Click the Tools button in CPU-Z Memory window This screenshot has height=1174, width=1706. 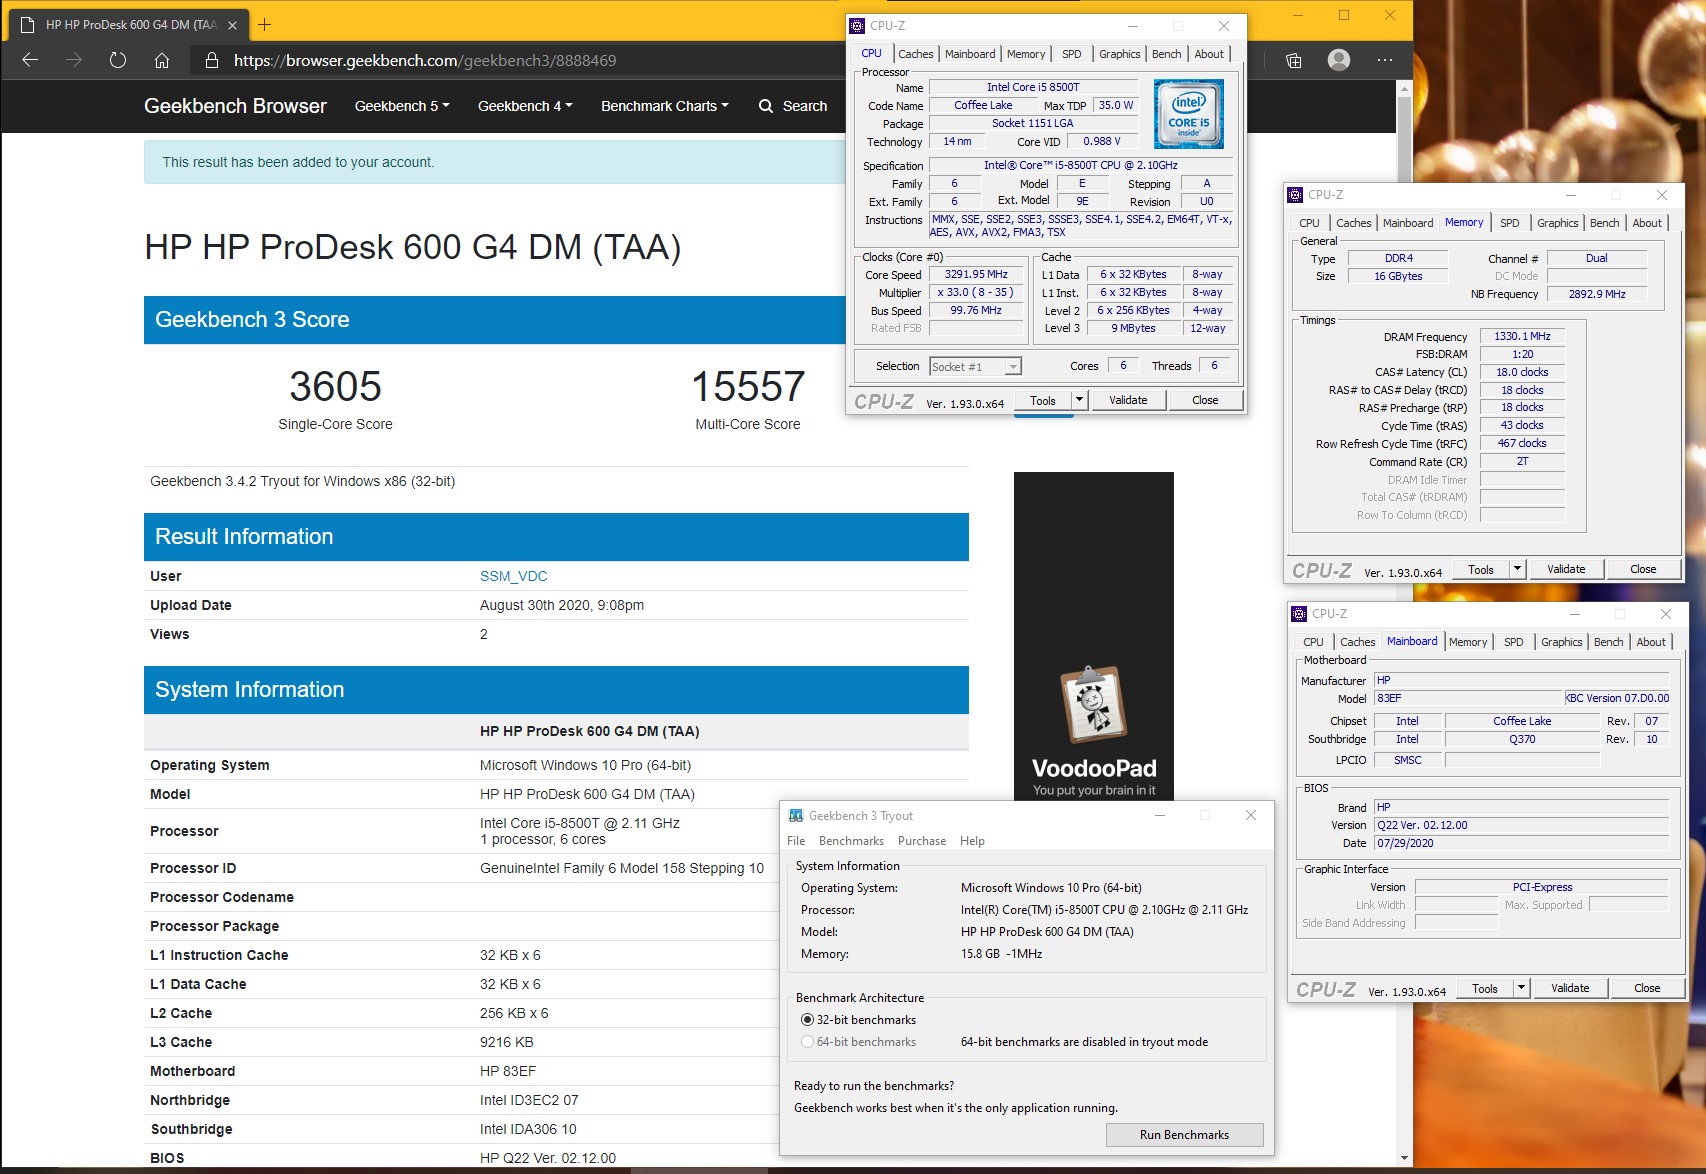[x=1481, y=569]
